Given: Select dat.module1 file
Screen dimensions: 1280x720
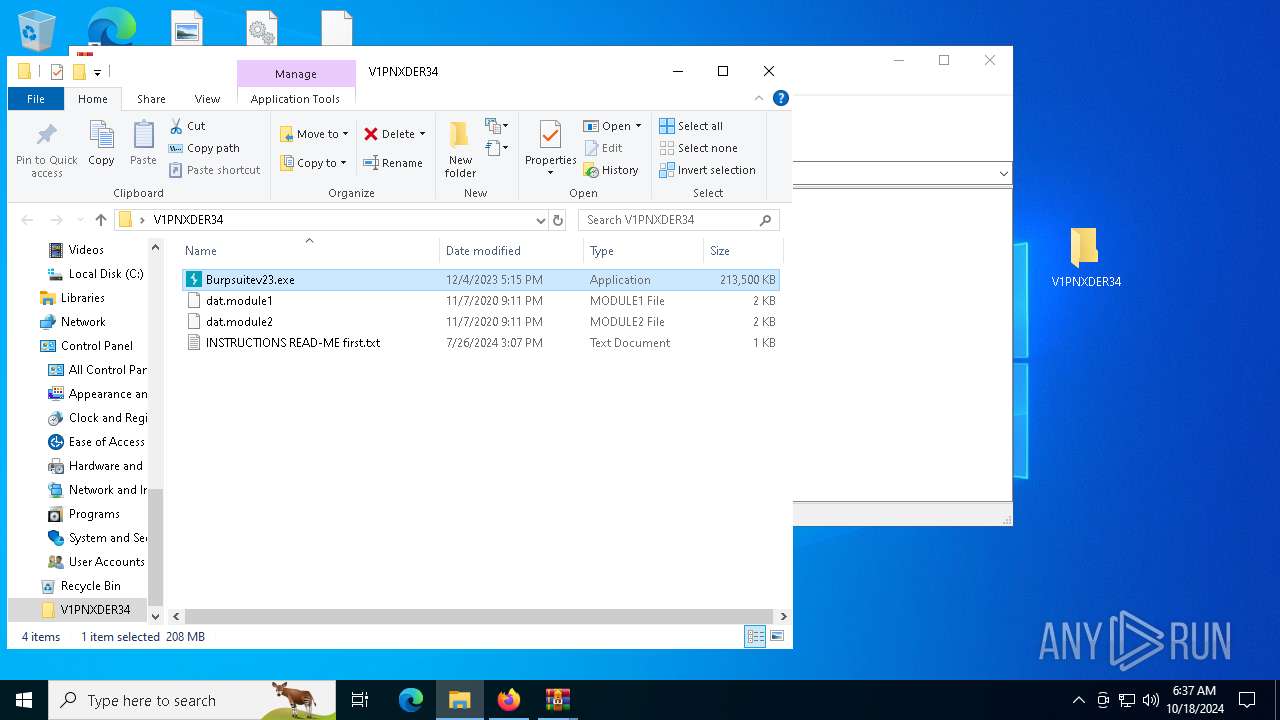Looking at the screenshot, I should click(481, 301).
